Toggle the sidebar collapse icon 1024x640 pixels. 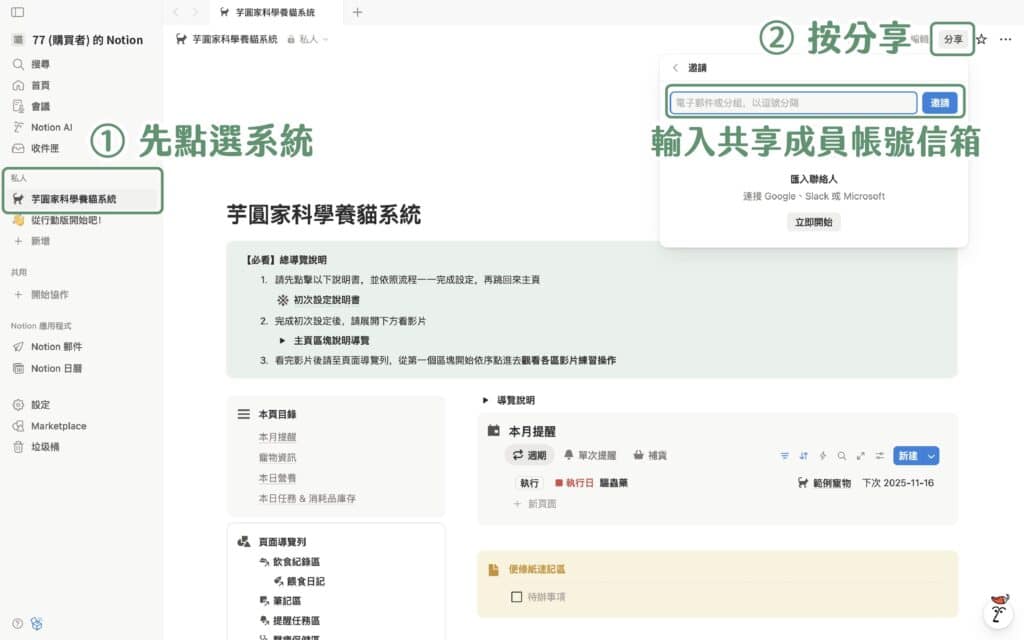point(18,12)
